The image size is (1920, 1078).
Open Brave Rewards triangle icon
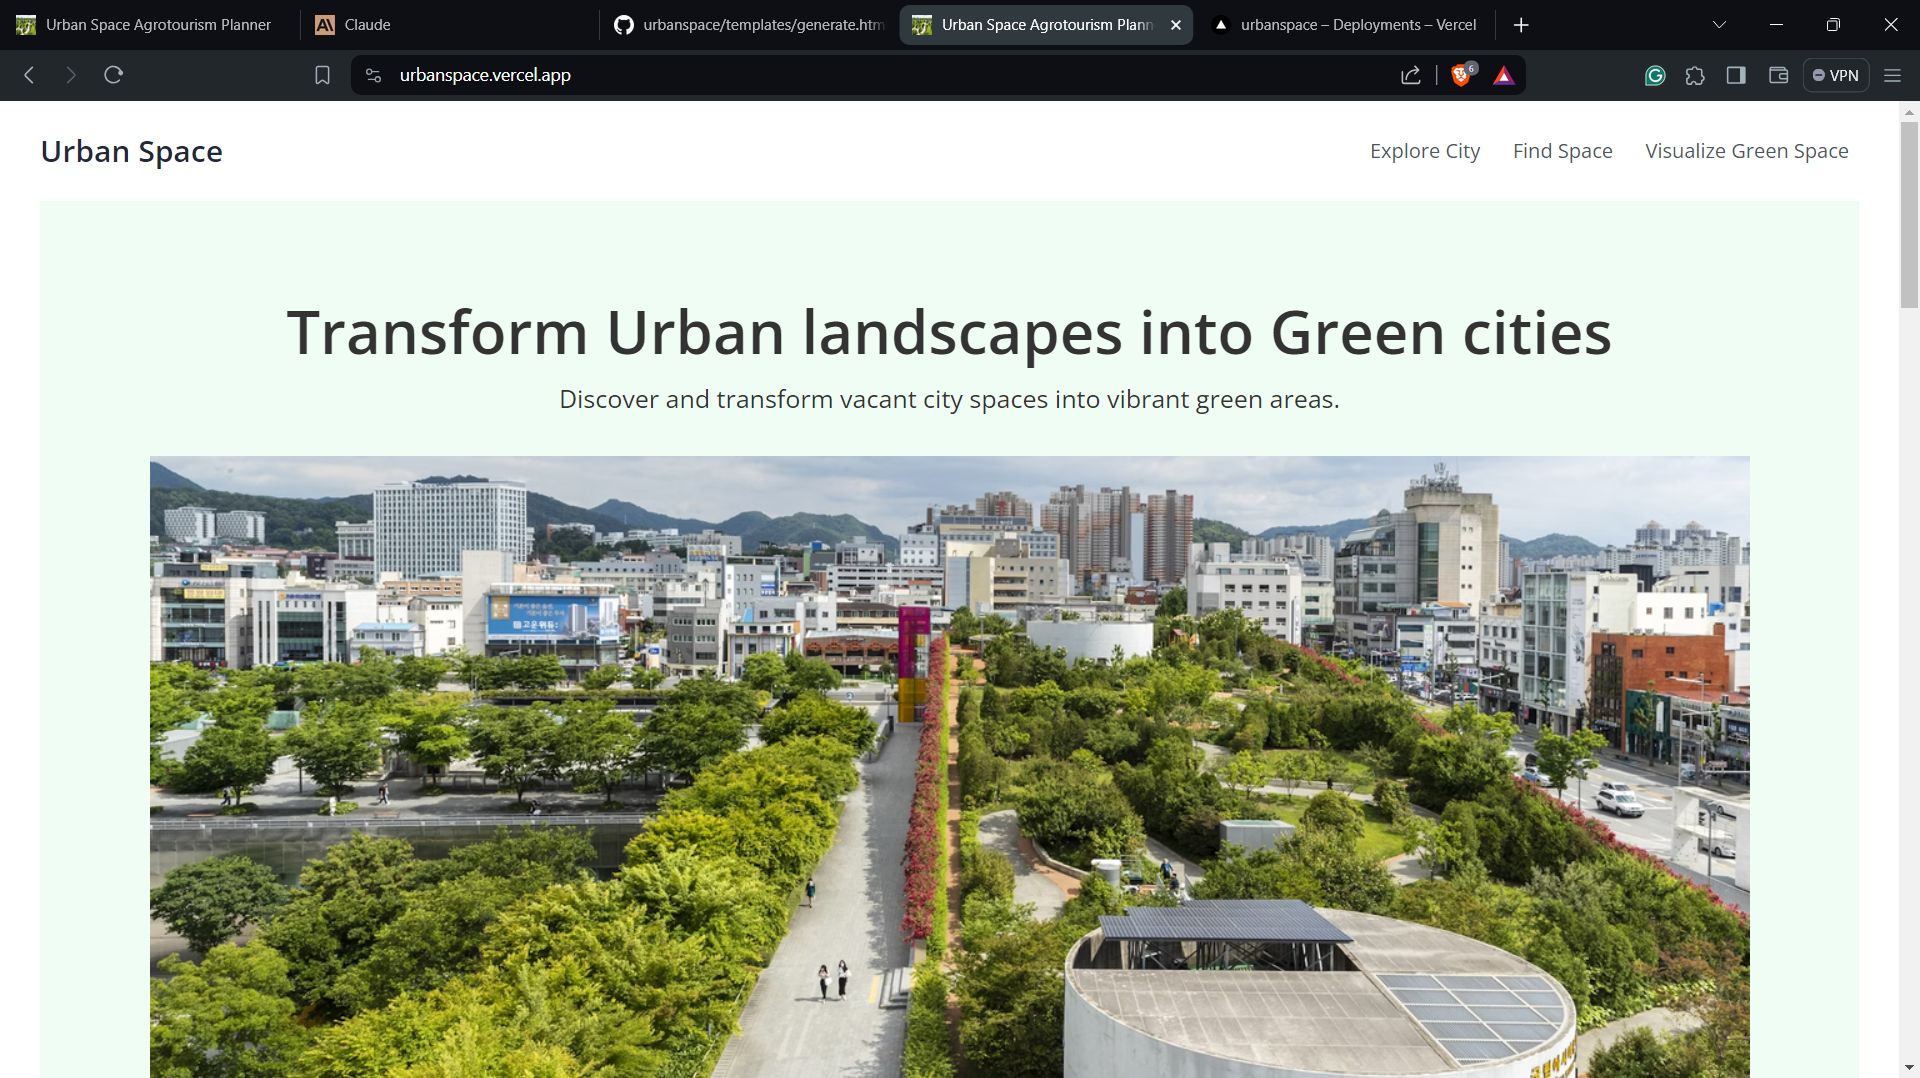point(1503,75)
